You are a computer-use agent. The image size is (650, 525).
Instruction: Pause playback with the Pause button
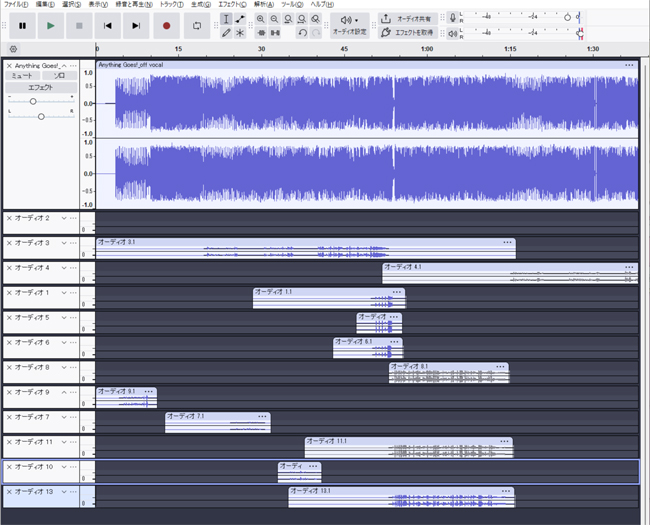pyautogui.click(x=22, y=25)
